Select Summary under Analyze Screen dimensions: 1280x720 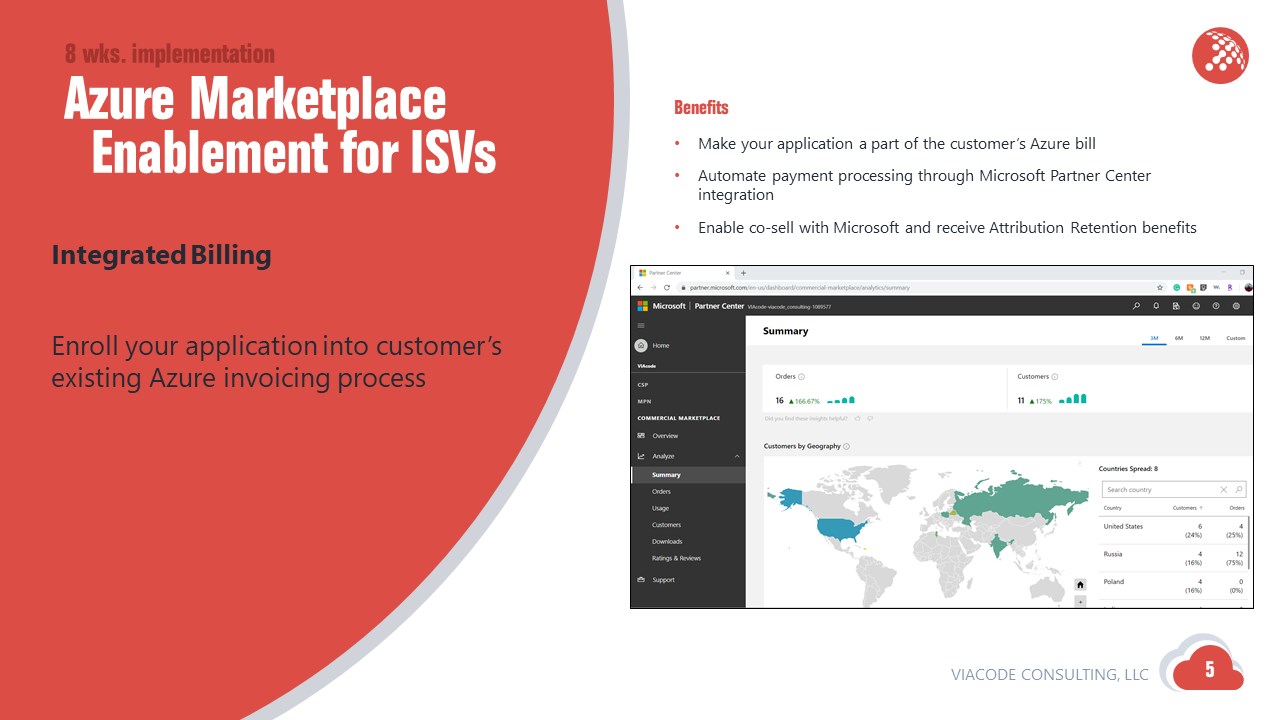[688, 475]
